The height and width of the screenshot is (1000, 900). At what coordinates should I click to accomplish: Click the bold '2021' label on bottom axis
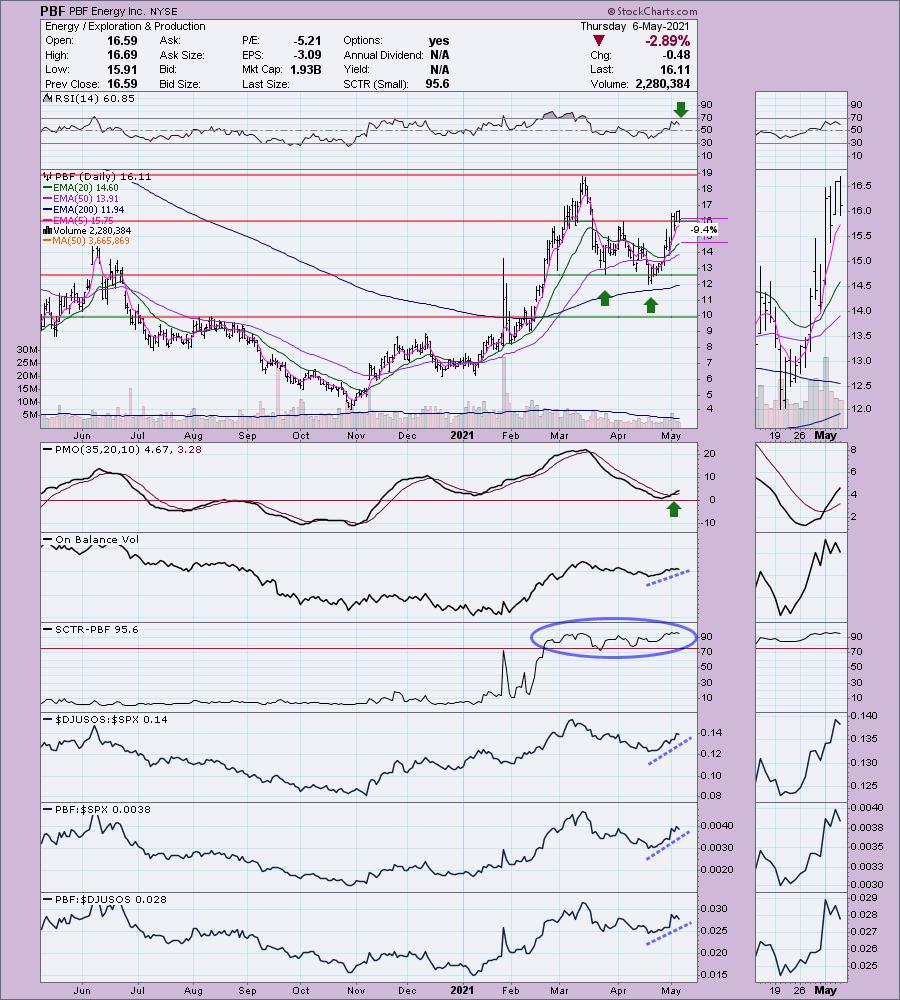(x=462, y=990)
